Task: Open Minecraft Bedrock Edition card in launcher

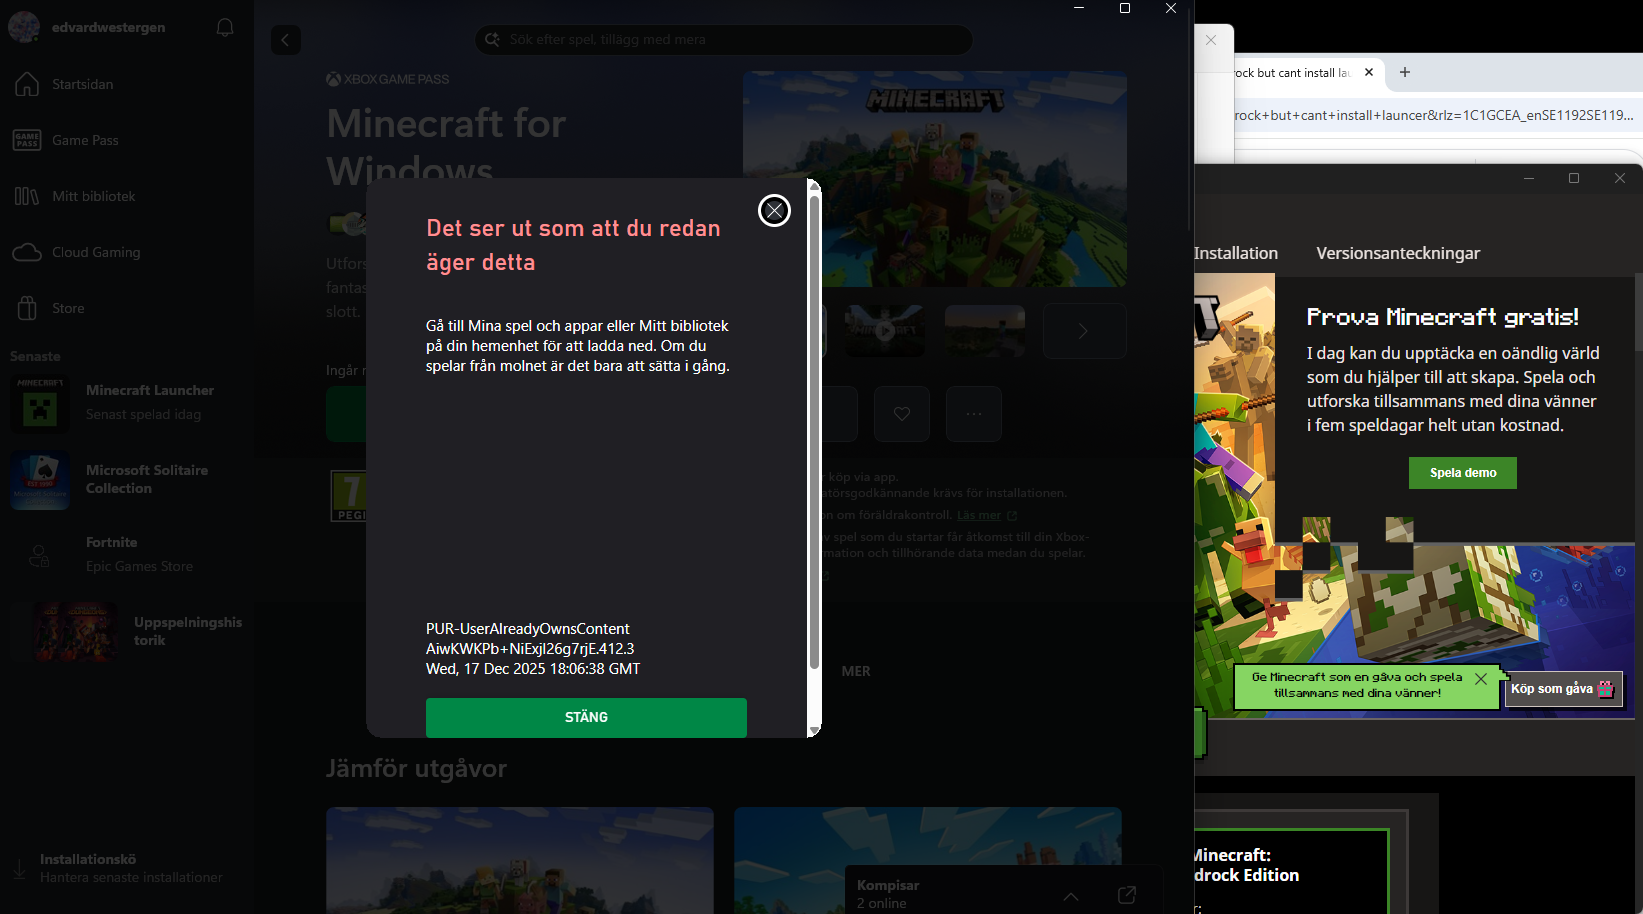Action: (1292, 871)
